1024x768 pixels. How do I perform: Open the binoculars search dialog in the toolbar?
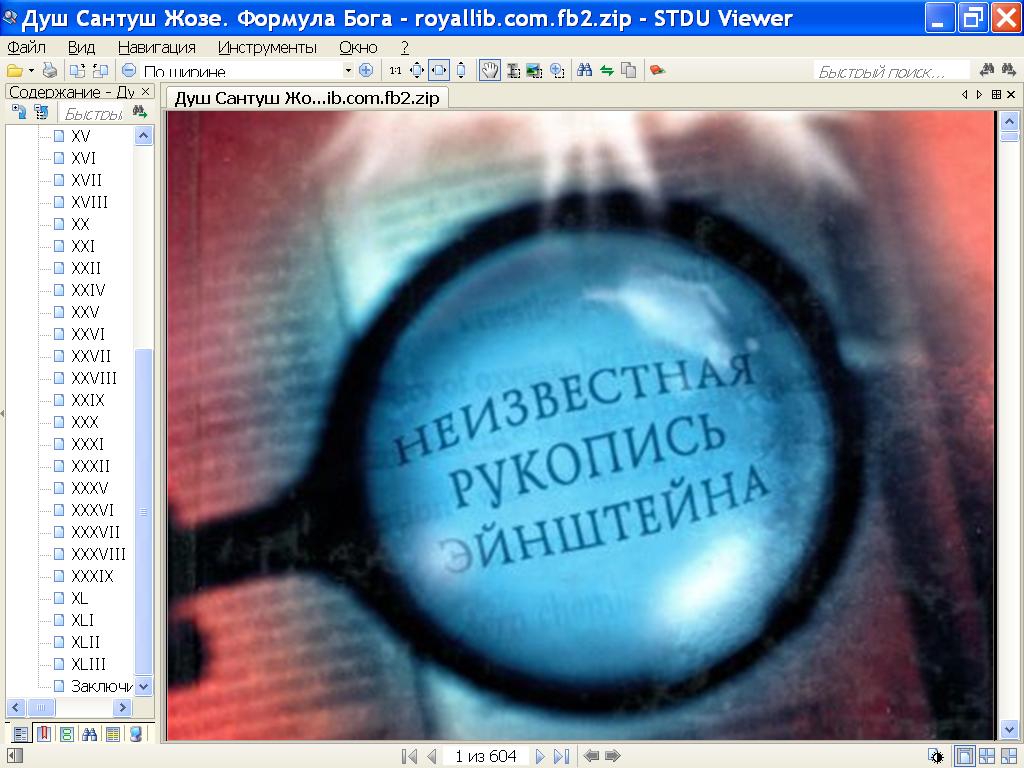[584, 71]
